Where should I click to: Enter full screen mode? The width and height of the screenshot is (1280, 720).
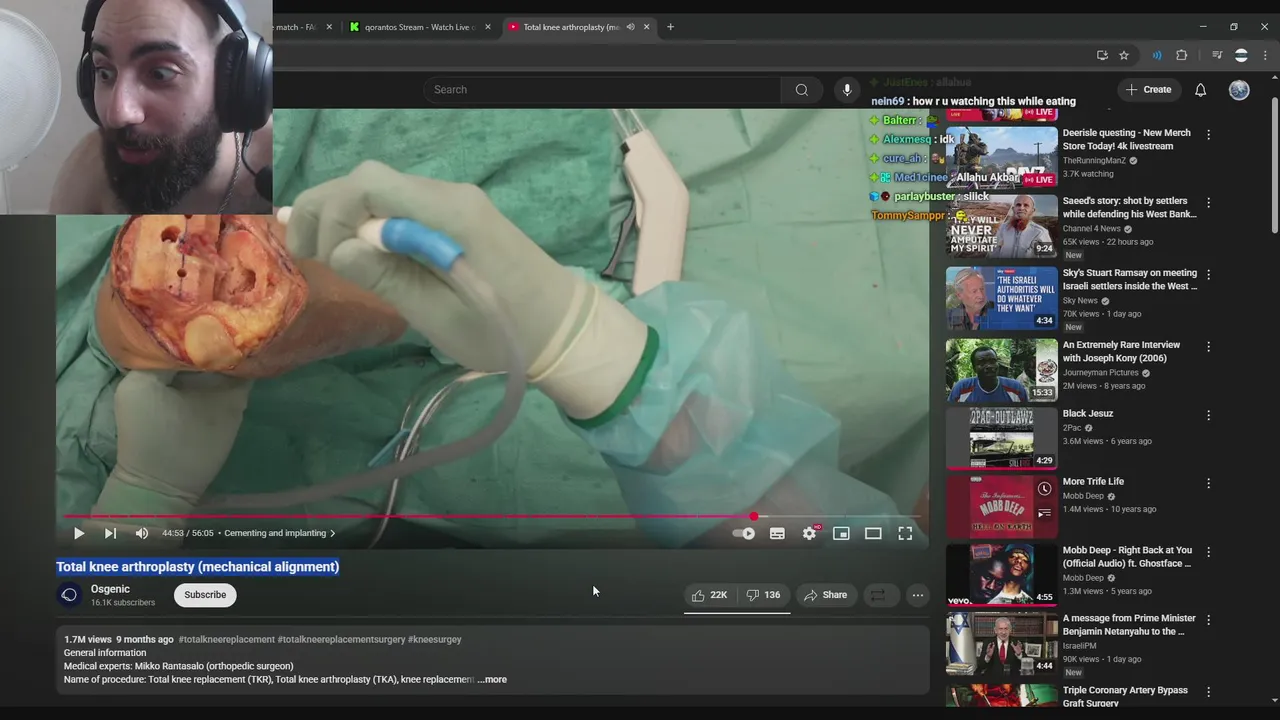(905, 534)
